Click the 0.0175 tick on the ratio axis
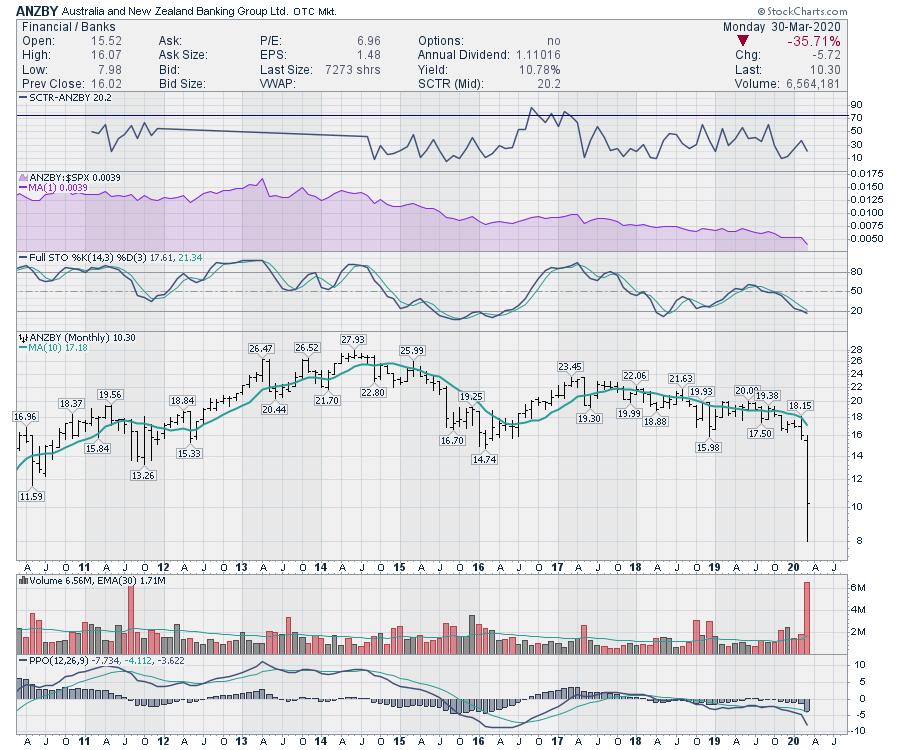This screenshot has height=750, width=900. click(x=867, y=173)
